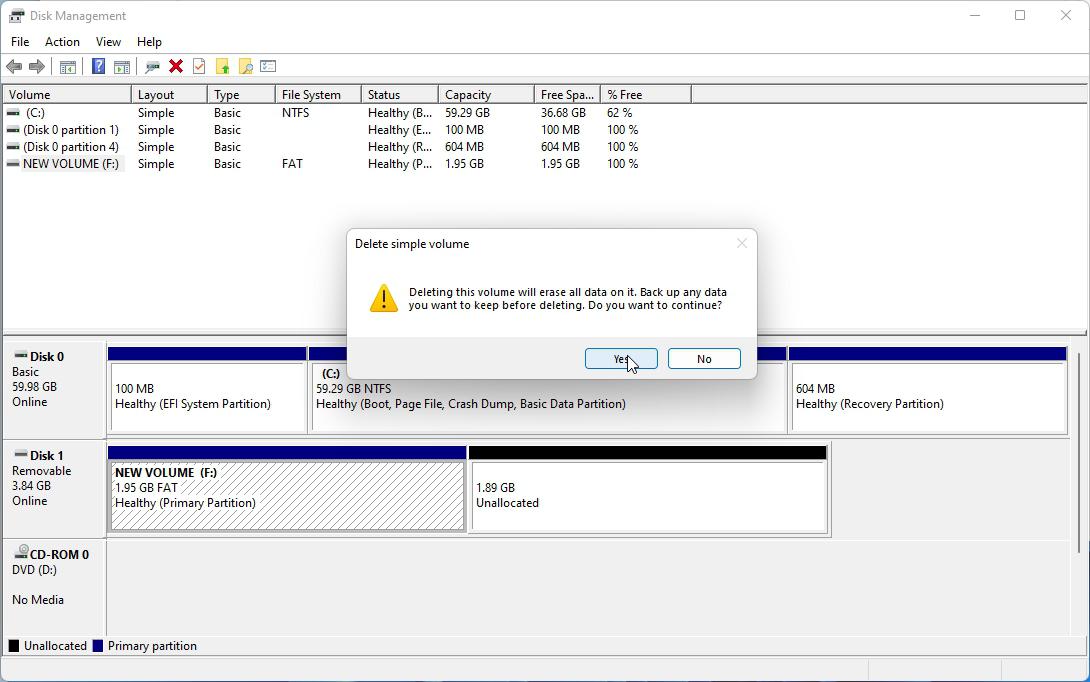Click the yellow folder with green arrow icon

coord(222,67)
